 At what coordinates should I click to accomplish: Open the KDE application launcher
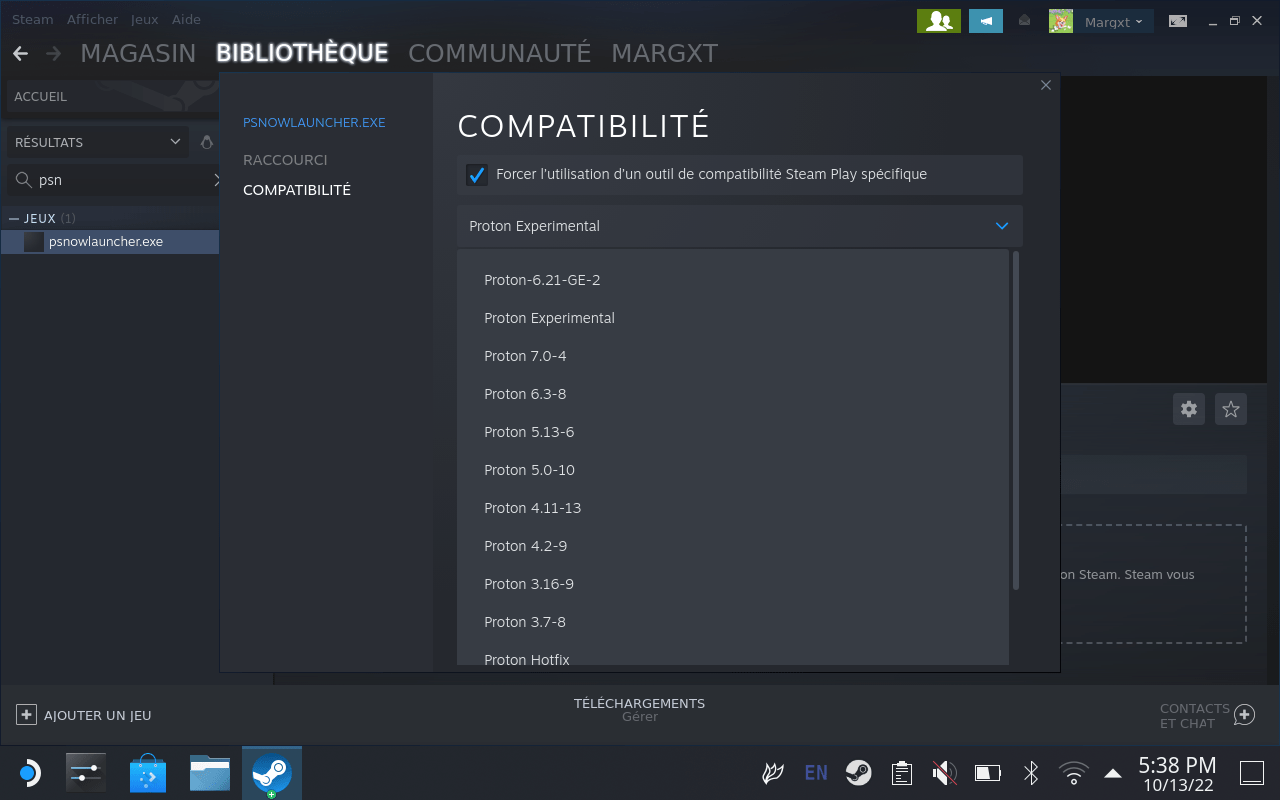30,773
